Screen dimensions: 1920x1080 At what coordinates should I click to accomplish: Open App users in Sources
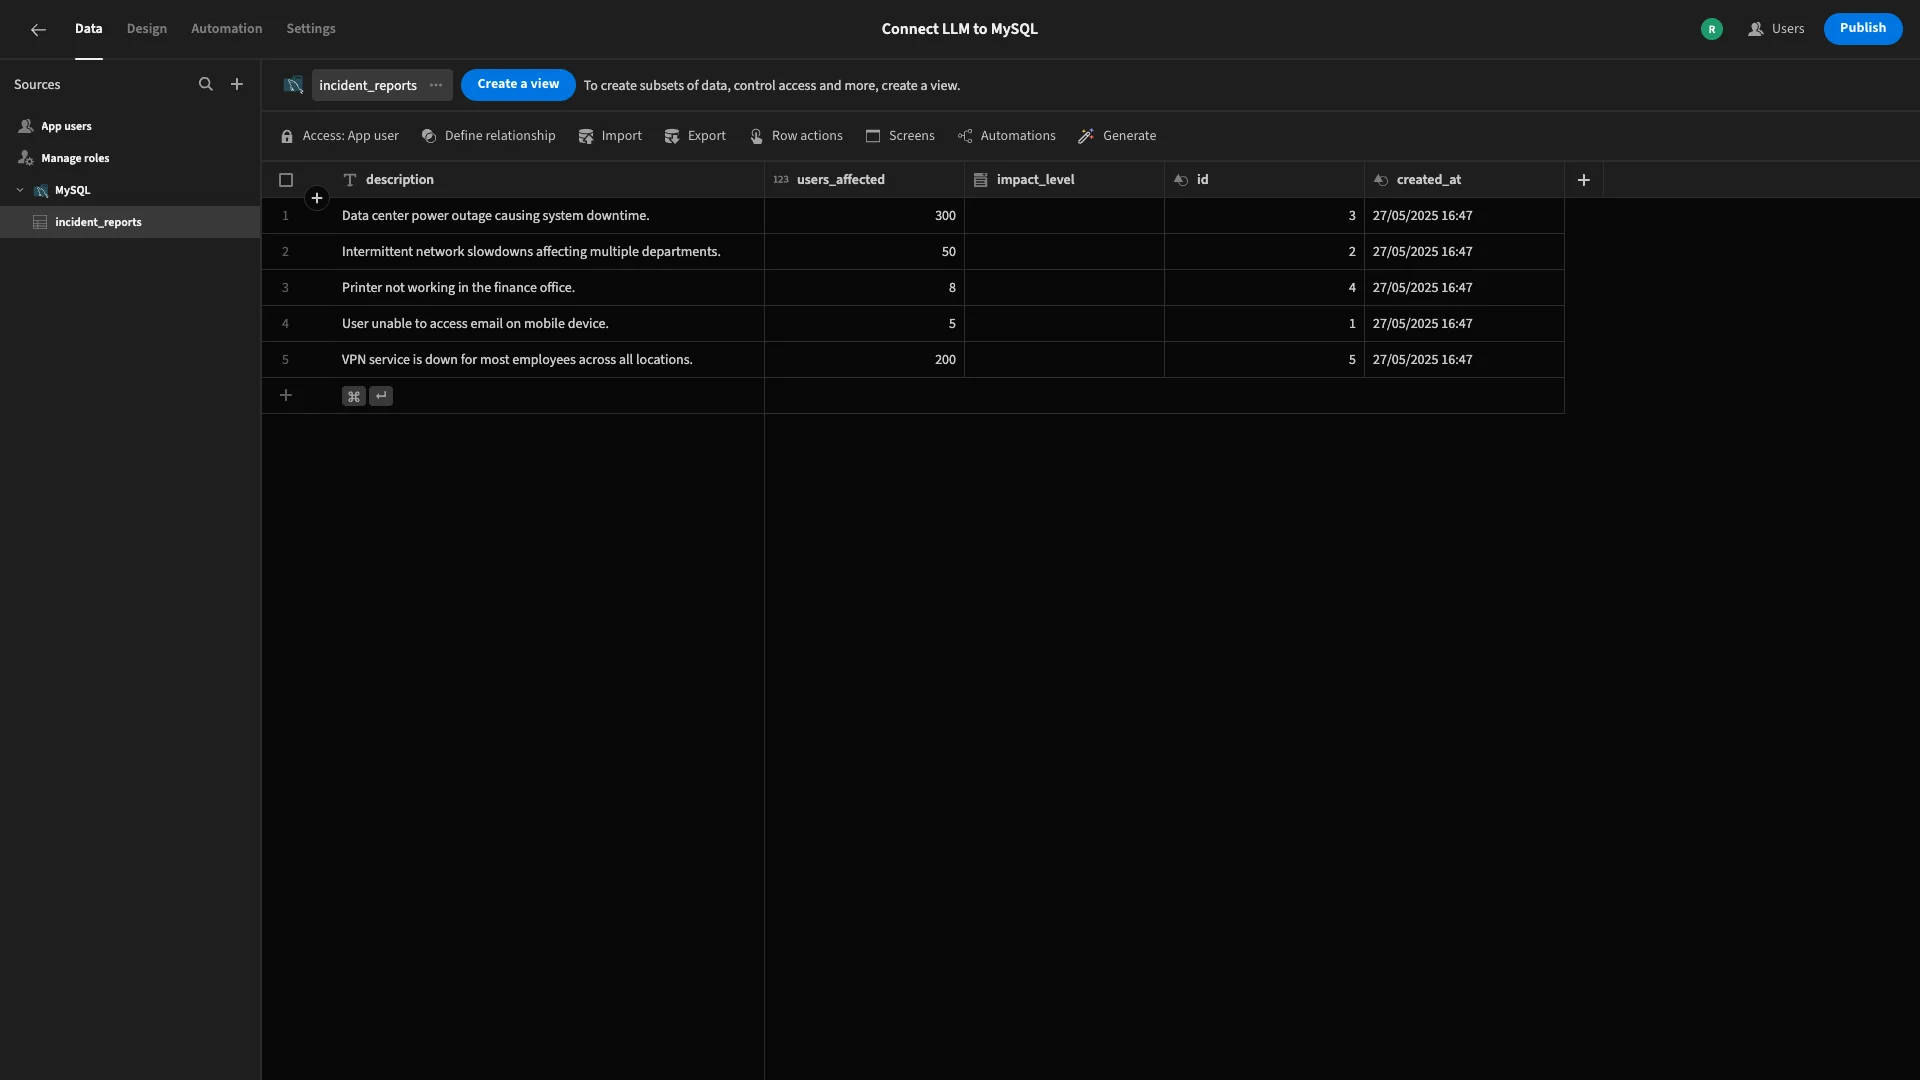130,127
